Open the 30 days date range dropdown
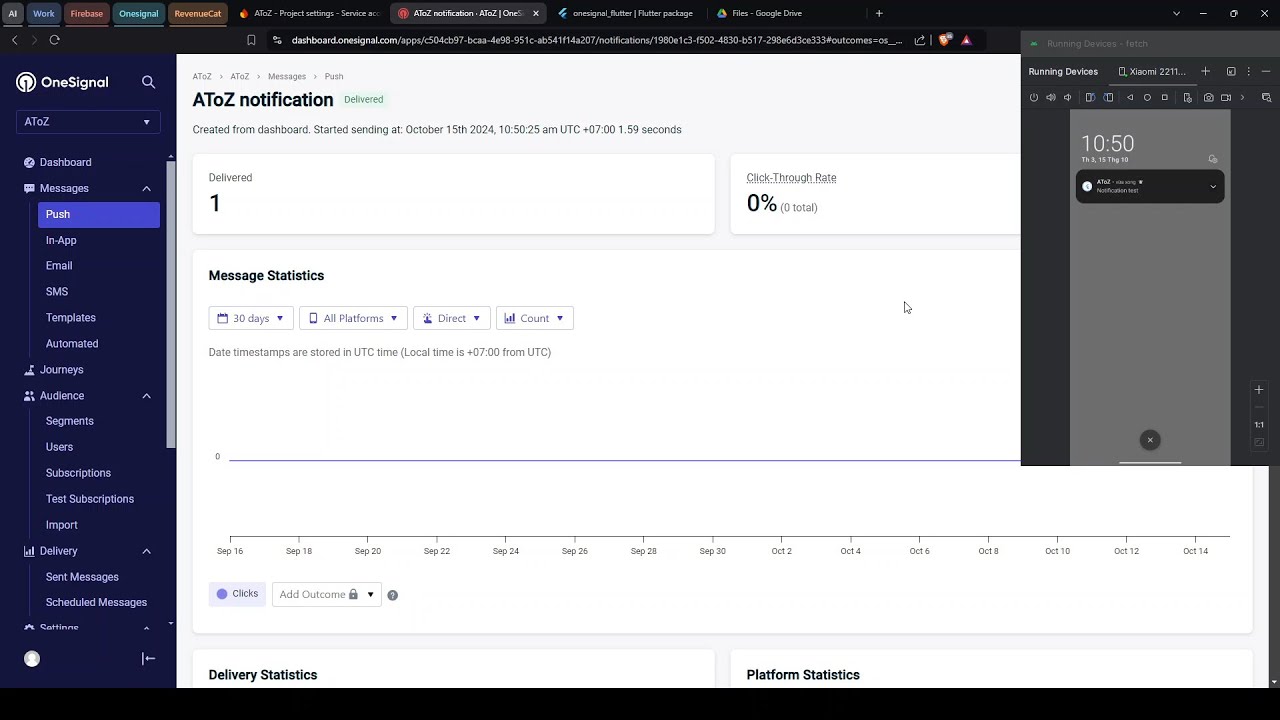Viewport: 1280px width, 720px height. (x=250, y=318)
